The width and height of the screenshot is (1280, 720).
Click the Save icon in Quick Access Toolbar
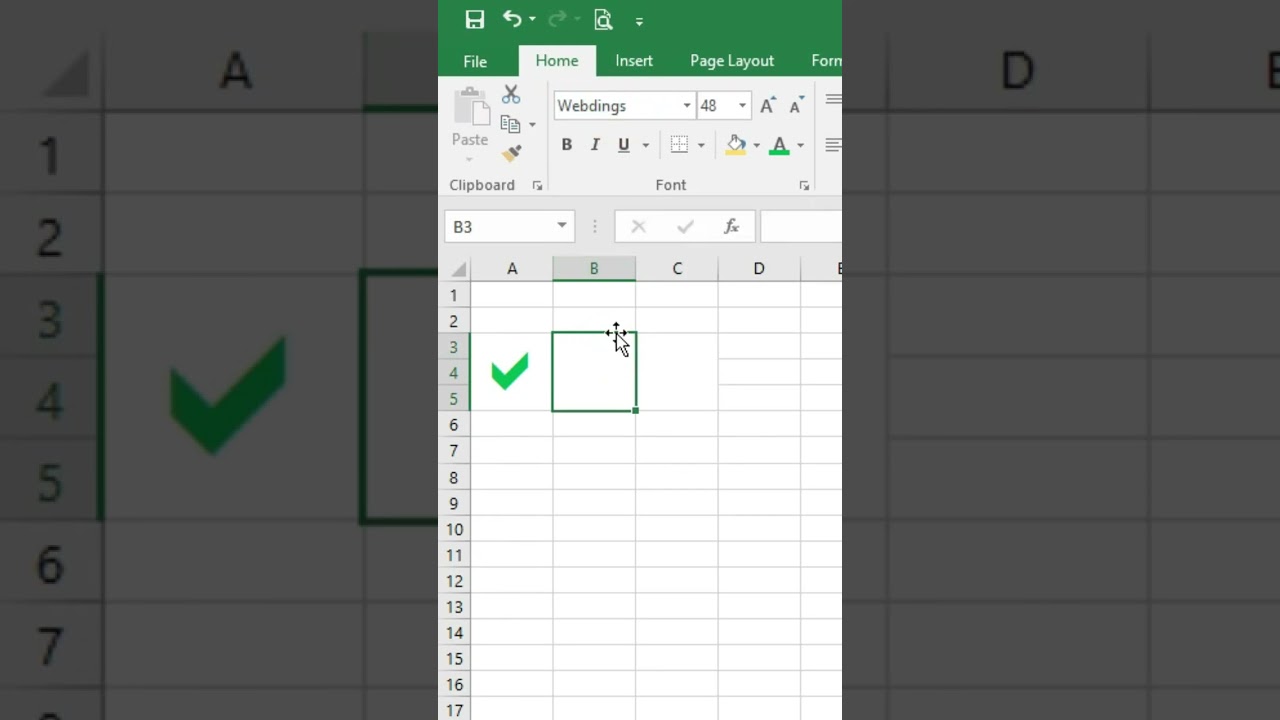(x=475, y=19)
